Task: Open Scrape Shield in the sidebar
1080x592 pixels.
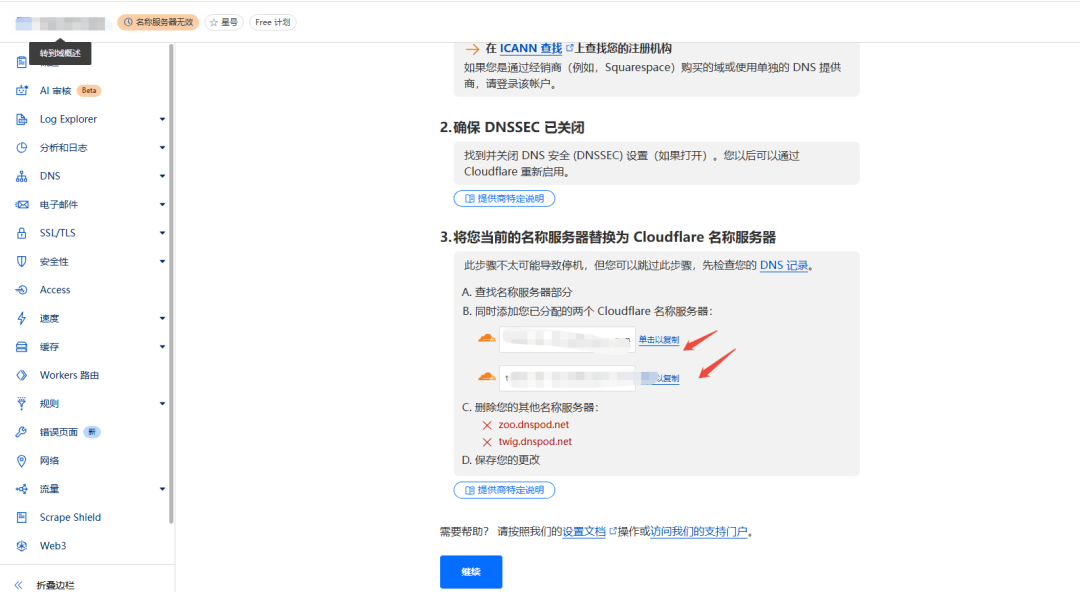Action: pos(70,518)
